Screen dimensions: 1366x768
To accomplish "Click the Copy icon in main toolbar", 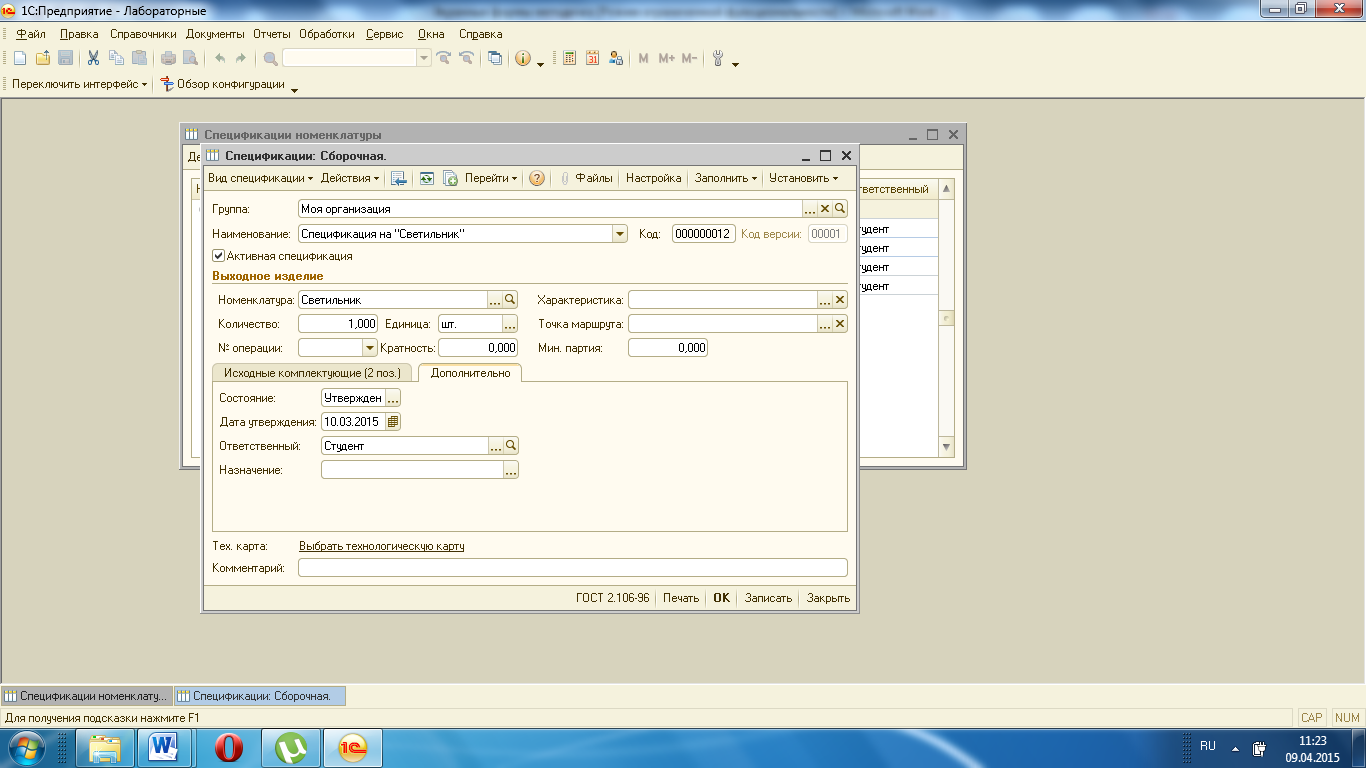I will point(116,58).
